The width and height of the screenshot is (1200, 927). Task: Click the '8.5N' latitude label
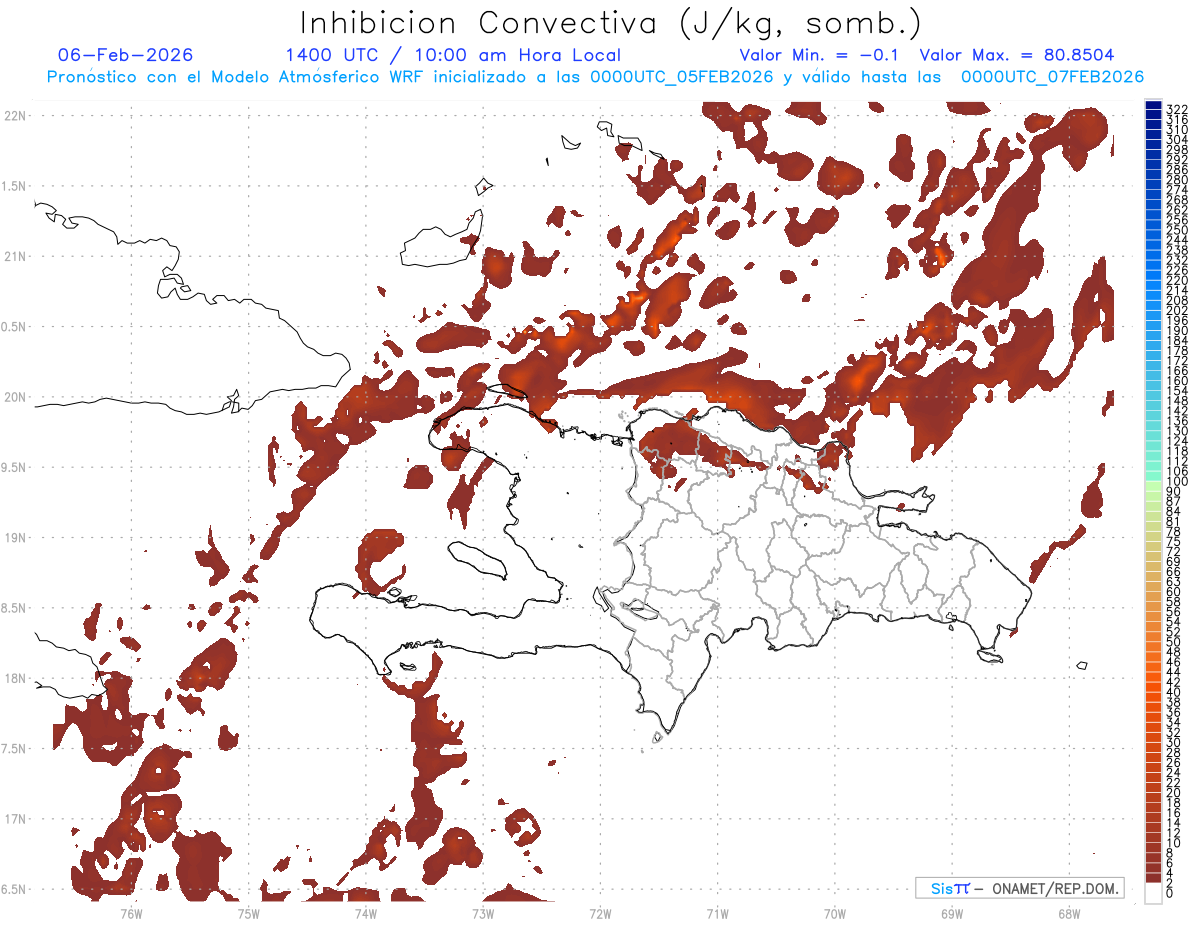point(14,608)
